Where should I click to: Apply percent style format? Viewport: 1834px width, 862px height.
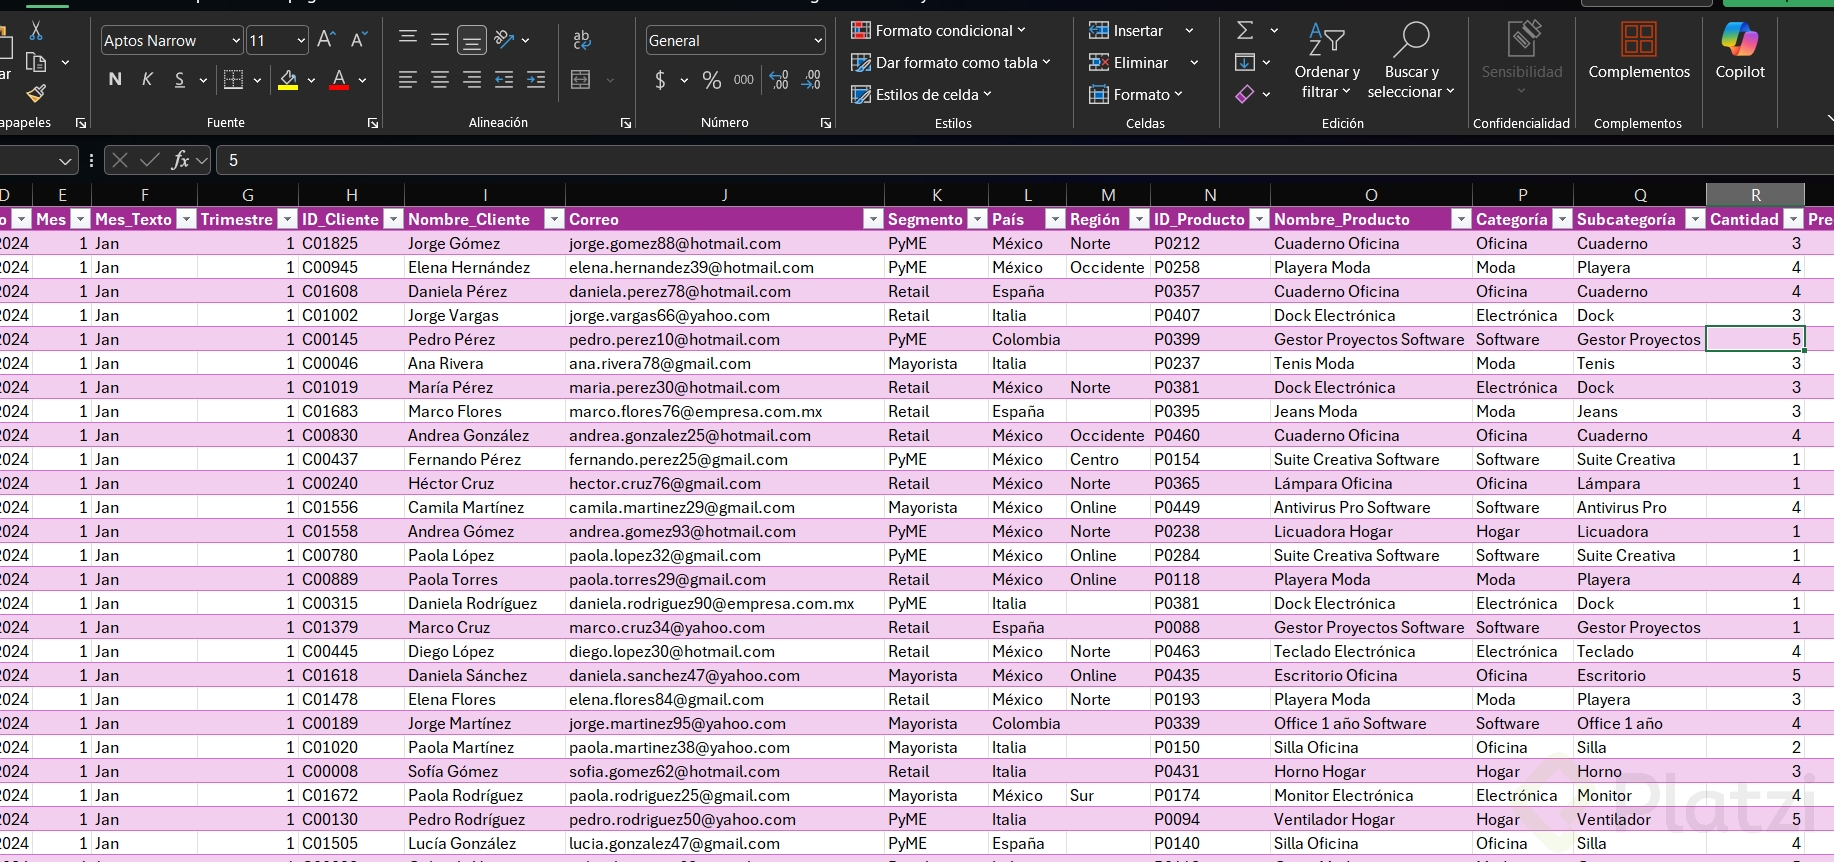click(712, 80)
